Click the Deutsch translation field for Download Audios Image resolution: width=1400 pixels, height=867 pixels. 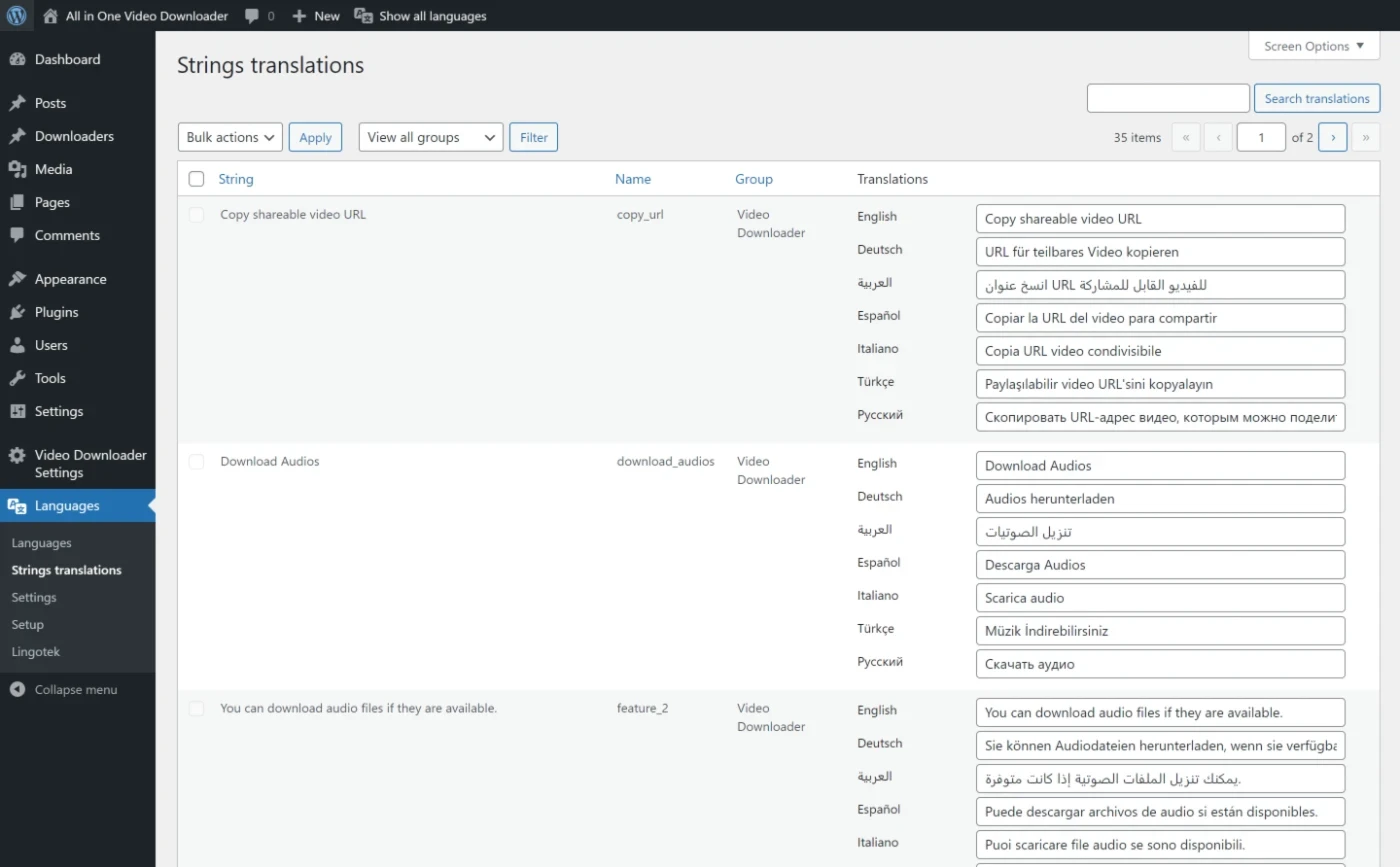[x=1160, y=499]
